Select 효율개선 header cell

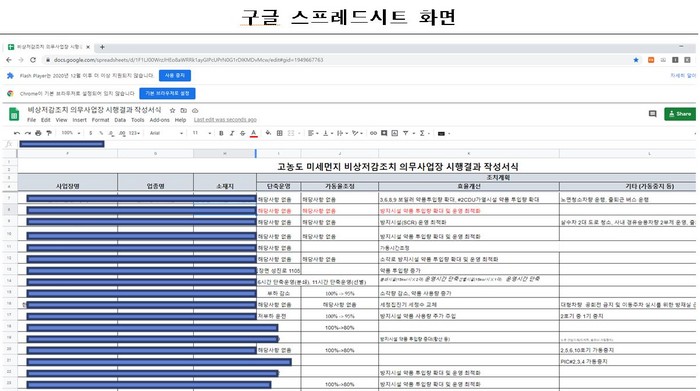coord(469,186)
